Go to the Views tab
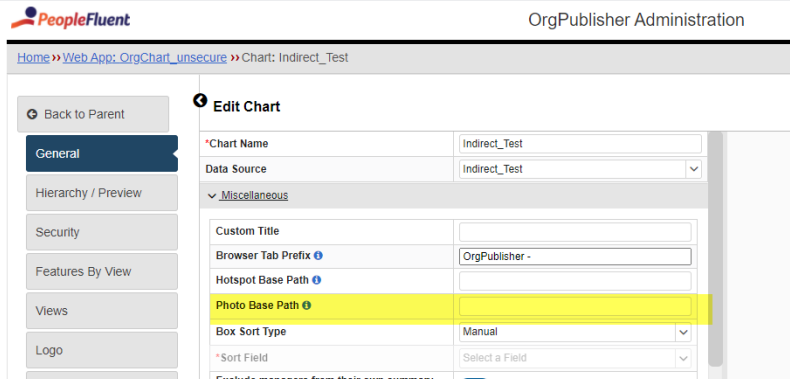This screenshot has height=379, width=790. tap(102, 311)
